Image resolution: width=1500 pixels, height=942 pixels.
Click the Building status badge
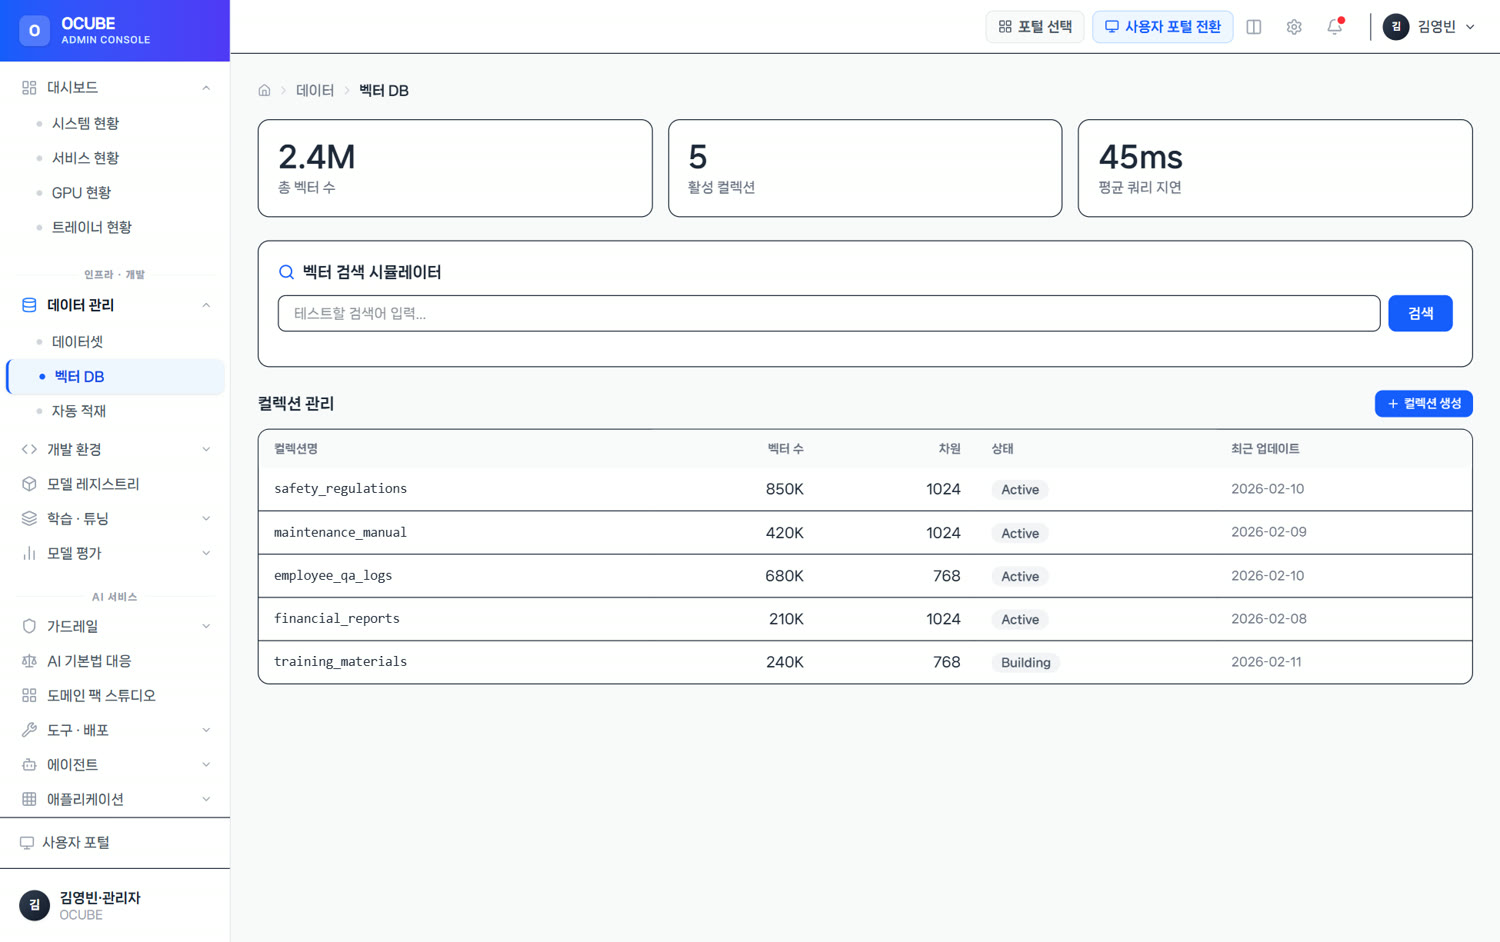pyautogui.click(x=1026, y=663)
